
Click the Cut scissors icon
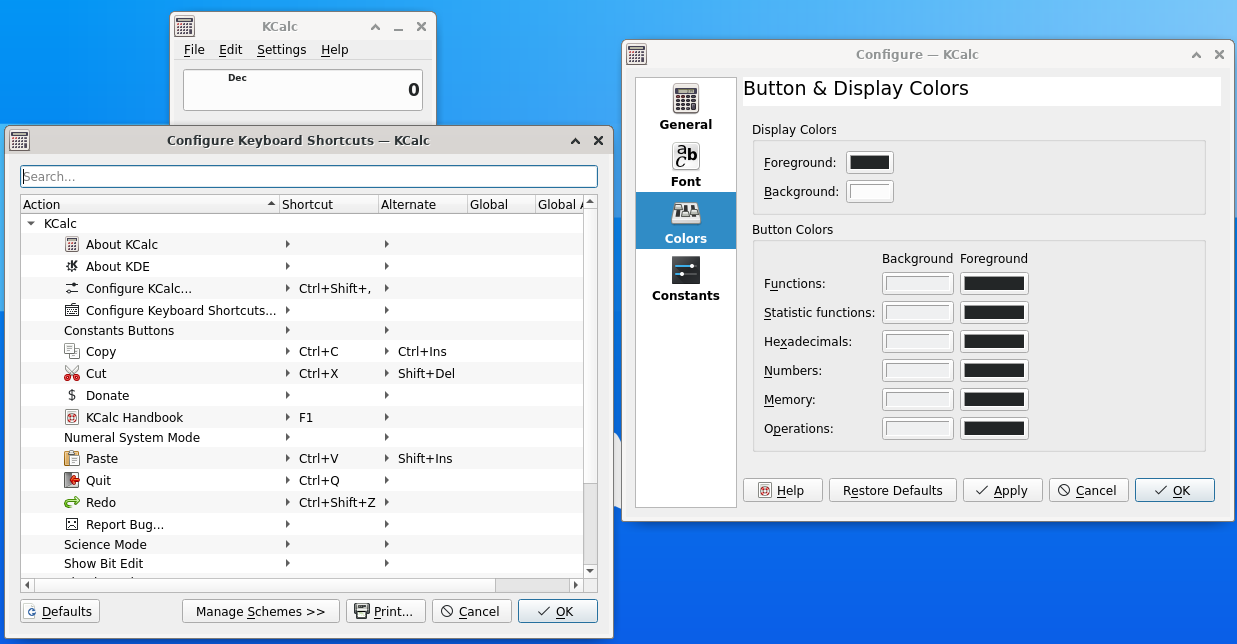coord(72,373)
